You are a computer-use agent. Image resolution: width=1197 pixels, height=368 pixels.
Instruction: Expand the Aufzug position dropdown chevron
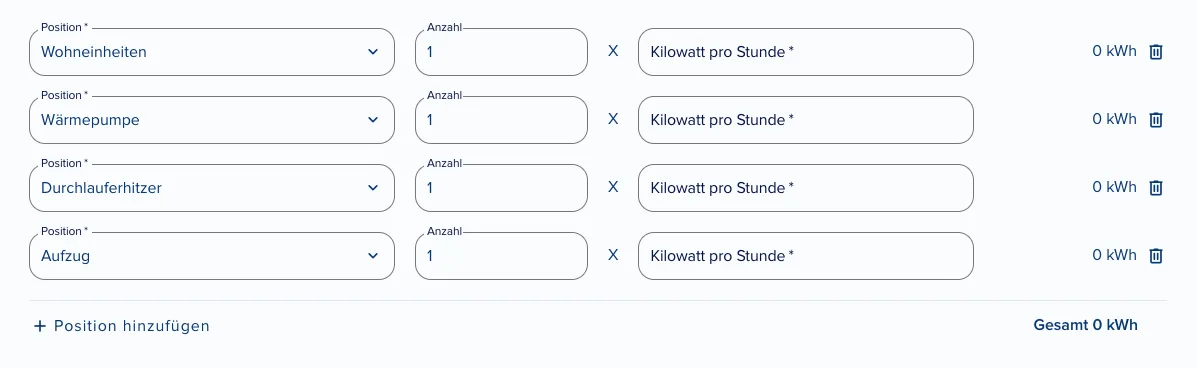point(373,256)
